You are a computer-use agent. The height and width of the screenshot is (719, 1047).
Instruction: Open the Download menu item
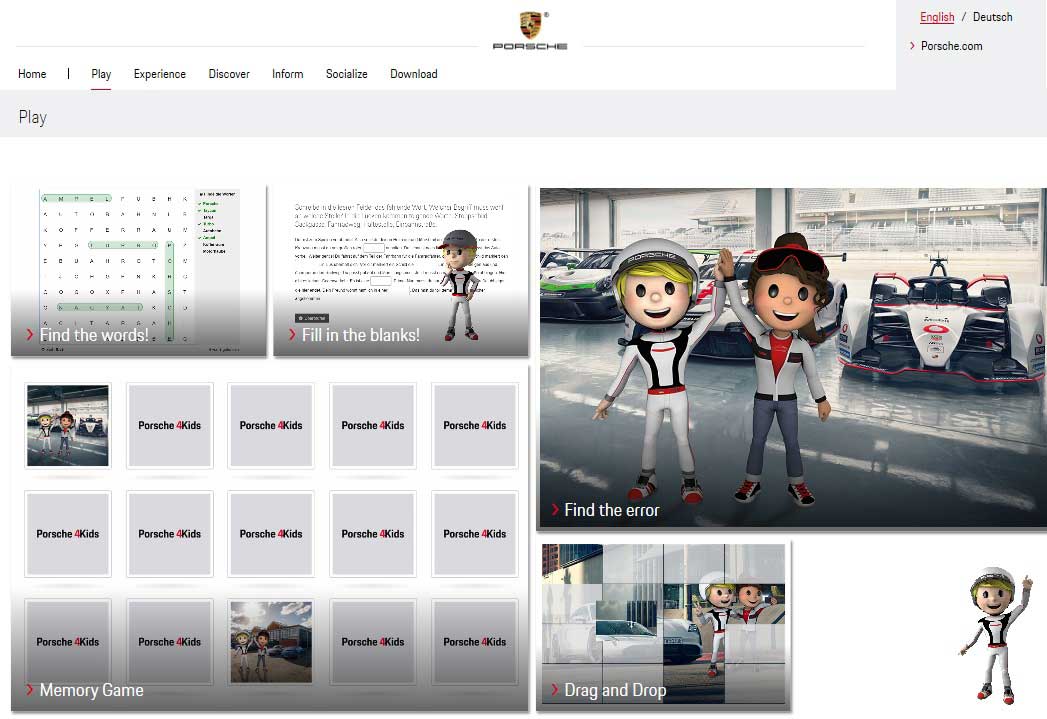414,74
